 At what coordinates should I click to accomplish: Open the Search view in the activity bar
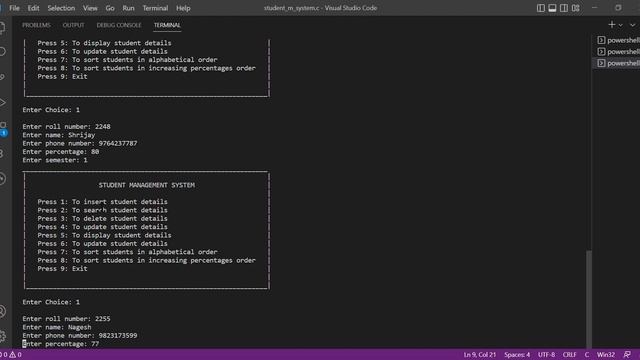pos(2,51)
